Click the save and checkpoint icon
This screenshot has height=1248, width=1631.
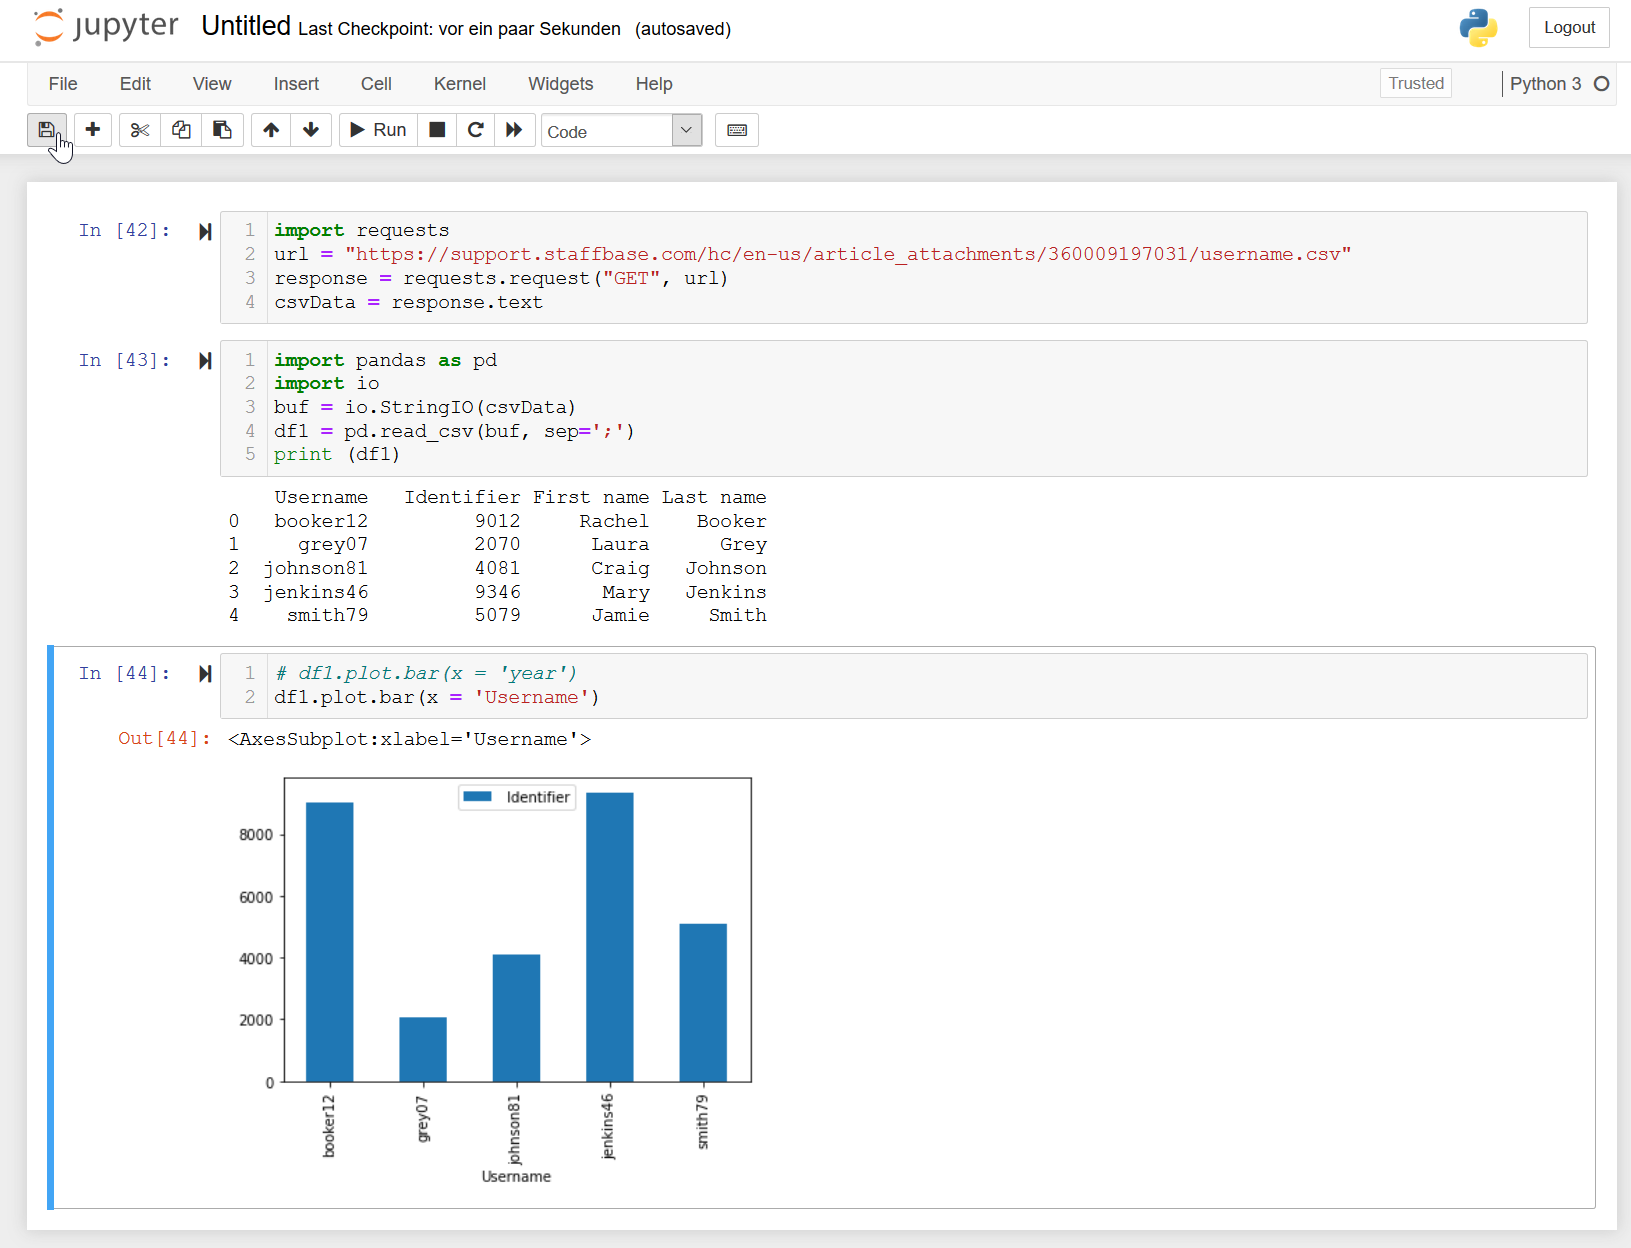coord(46,130)
